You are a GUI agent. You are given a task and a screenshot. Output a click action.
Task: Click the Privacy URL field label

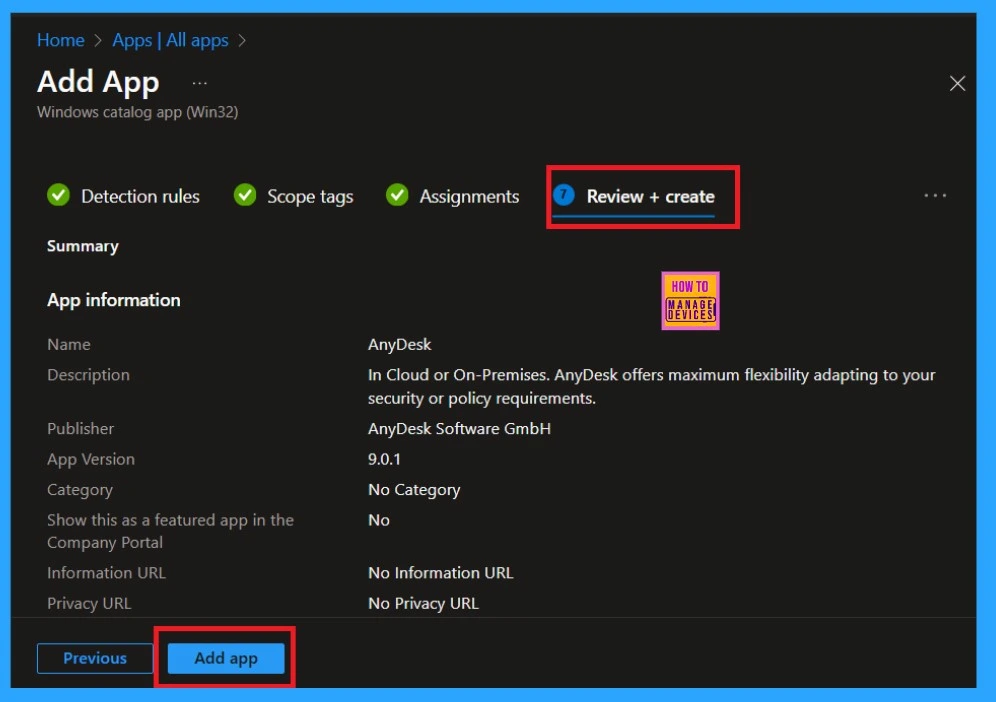89,604
